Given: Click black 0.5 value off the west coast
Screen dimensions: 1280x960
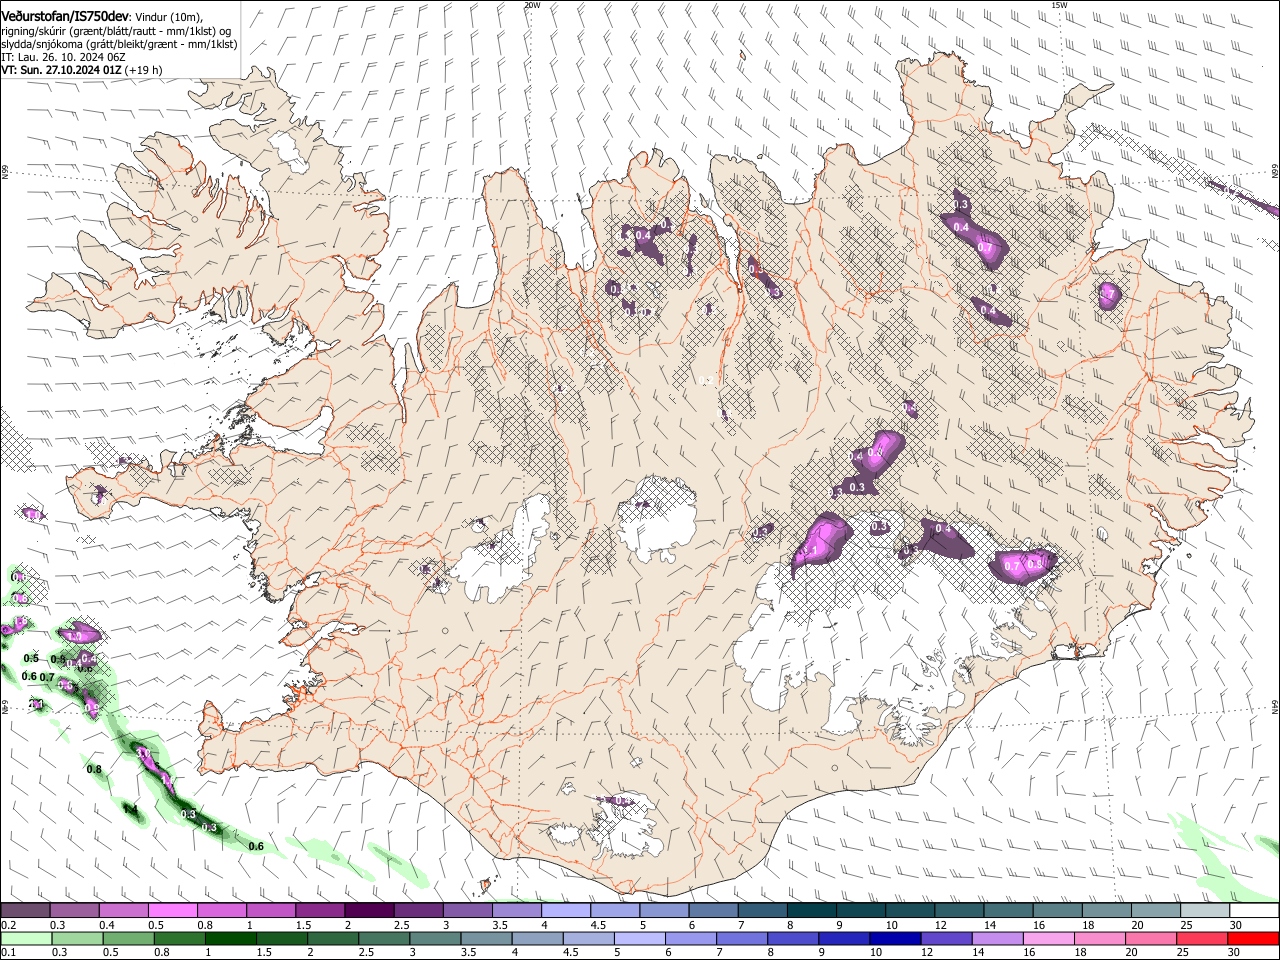Looking at the screenshot, I should 31,658.
